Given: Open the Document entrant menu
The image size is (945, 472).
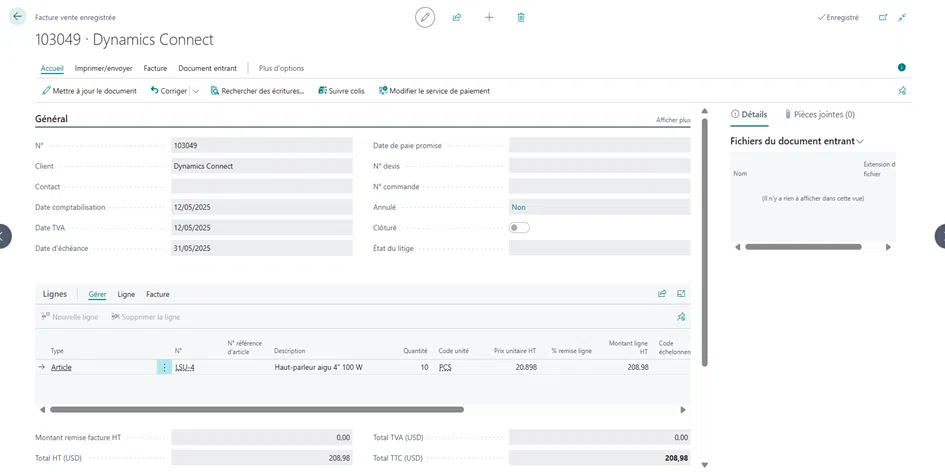Looking at the screenshot, I should pos(207,68).
